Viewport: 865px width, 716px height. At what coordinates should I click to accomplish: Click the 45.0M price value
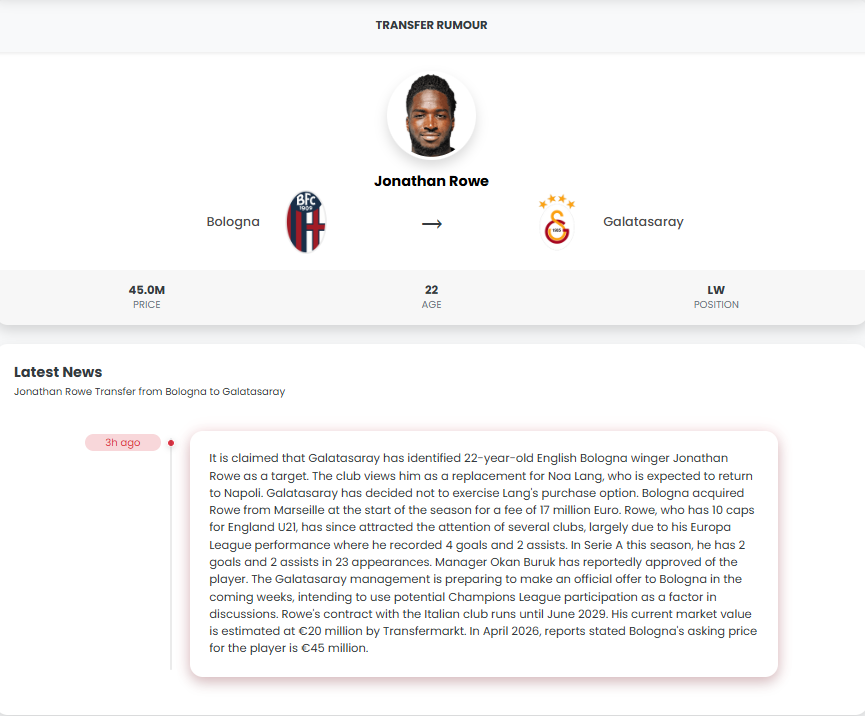(x=147, y=290)
